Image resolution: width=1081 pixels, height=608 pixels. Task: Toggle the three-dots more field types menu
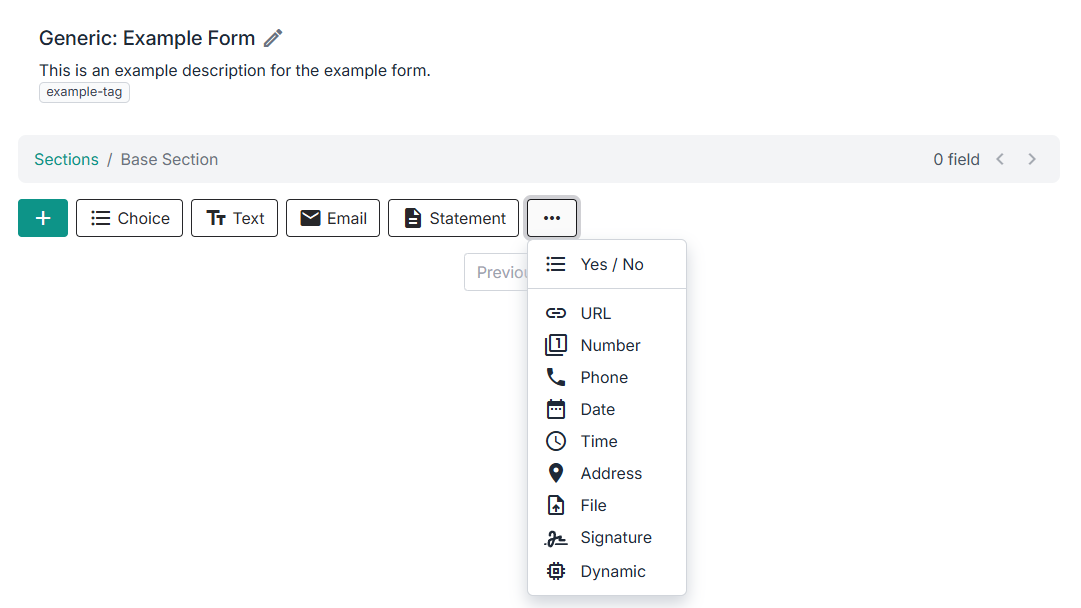tap(552, 218)
